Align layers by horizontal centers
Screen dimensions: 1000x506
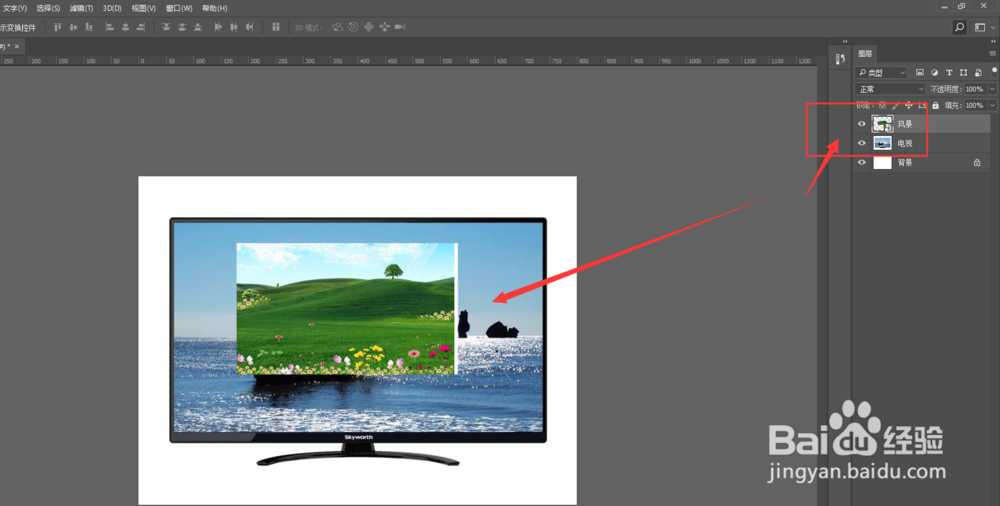(x=126, y=27)
